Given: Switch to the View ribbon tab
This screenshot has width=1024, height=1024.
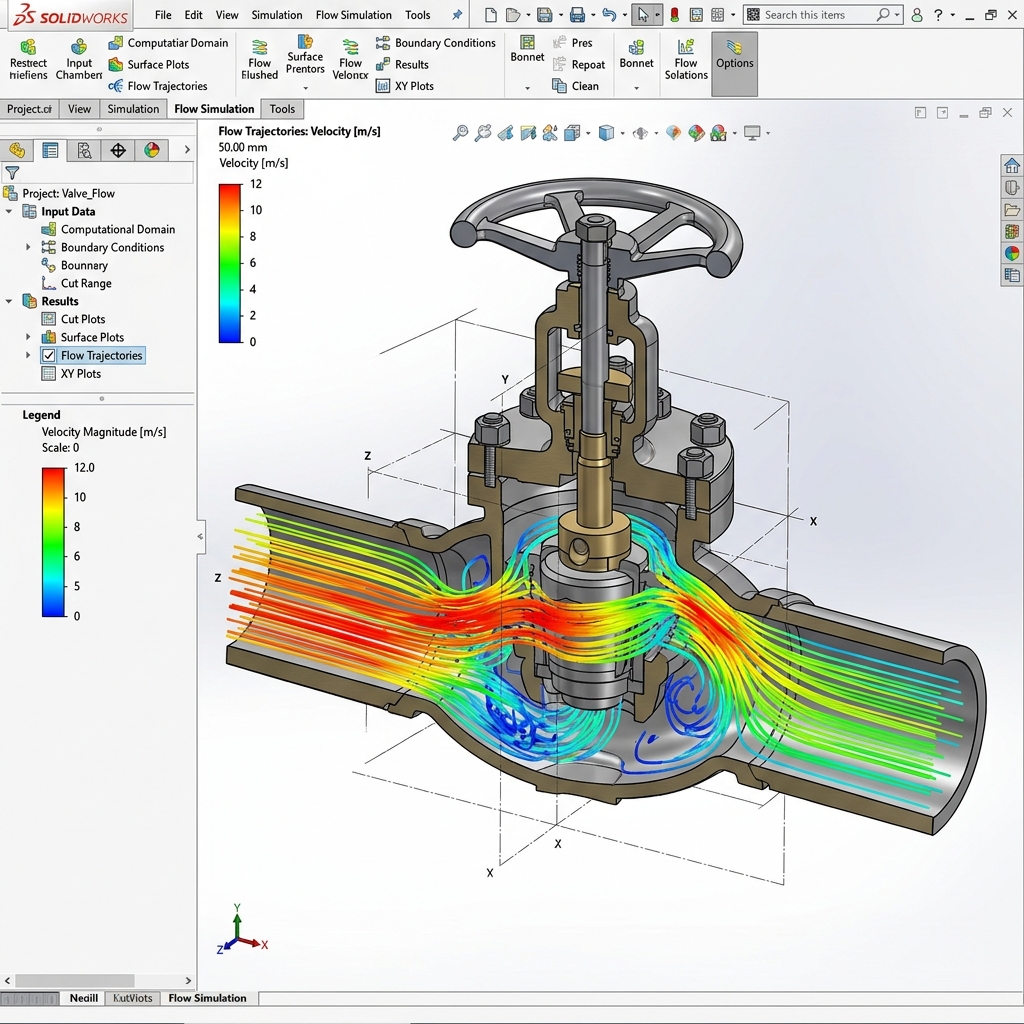Looking at the screenshot, I should pyautogui.click(x=80, y=109).
